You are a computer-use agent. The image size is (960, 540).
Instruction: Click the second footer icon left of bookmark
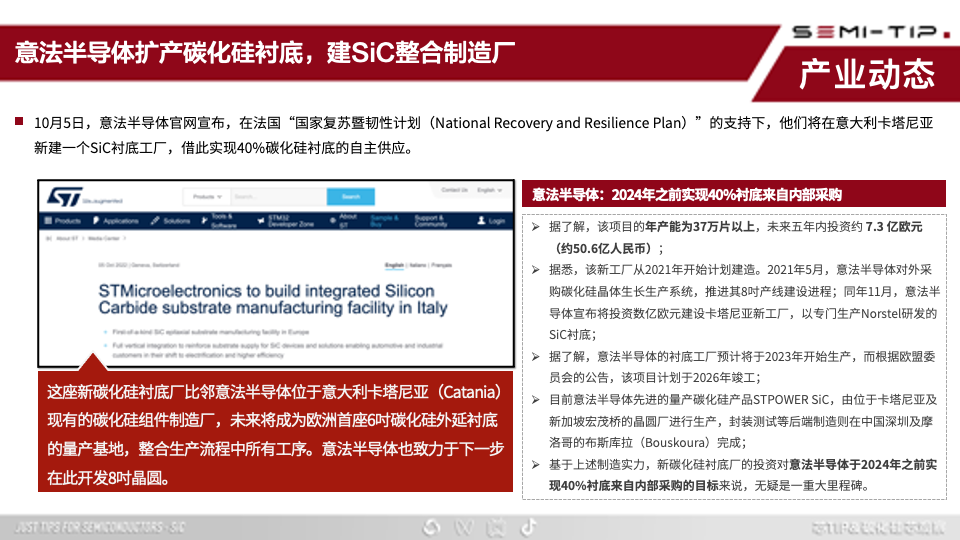[463, 527]
